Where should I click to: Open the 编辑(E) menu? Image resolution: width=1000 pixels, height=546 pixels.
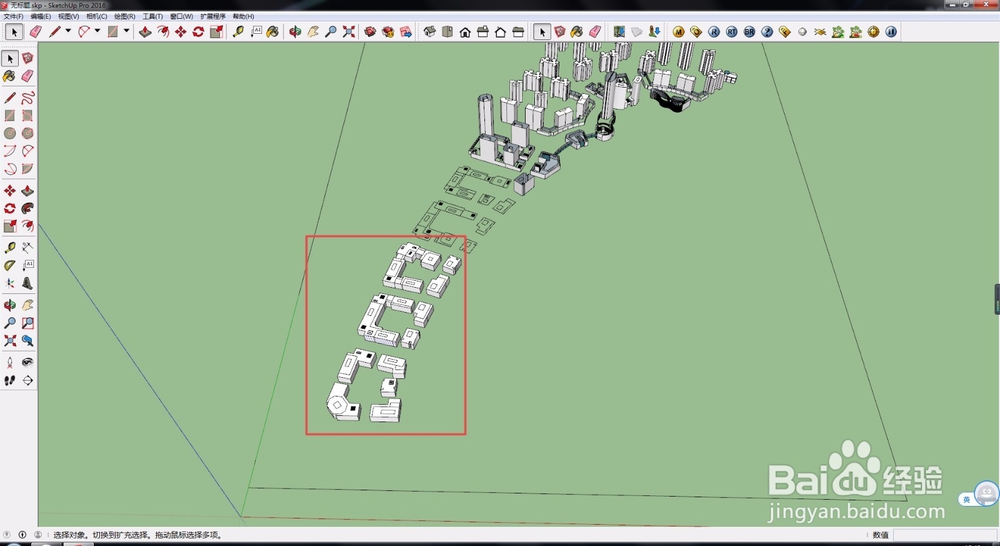(41, 16)
